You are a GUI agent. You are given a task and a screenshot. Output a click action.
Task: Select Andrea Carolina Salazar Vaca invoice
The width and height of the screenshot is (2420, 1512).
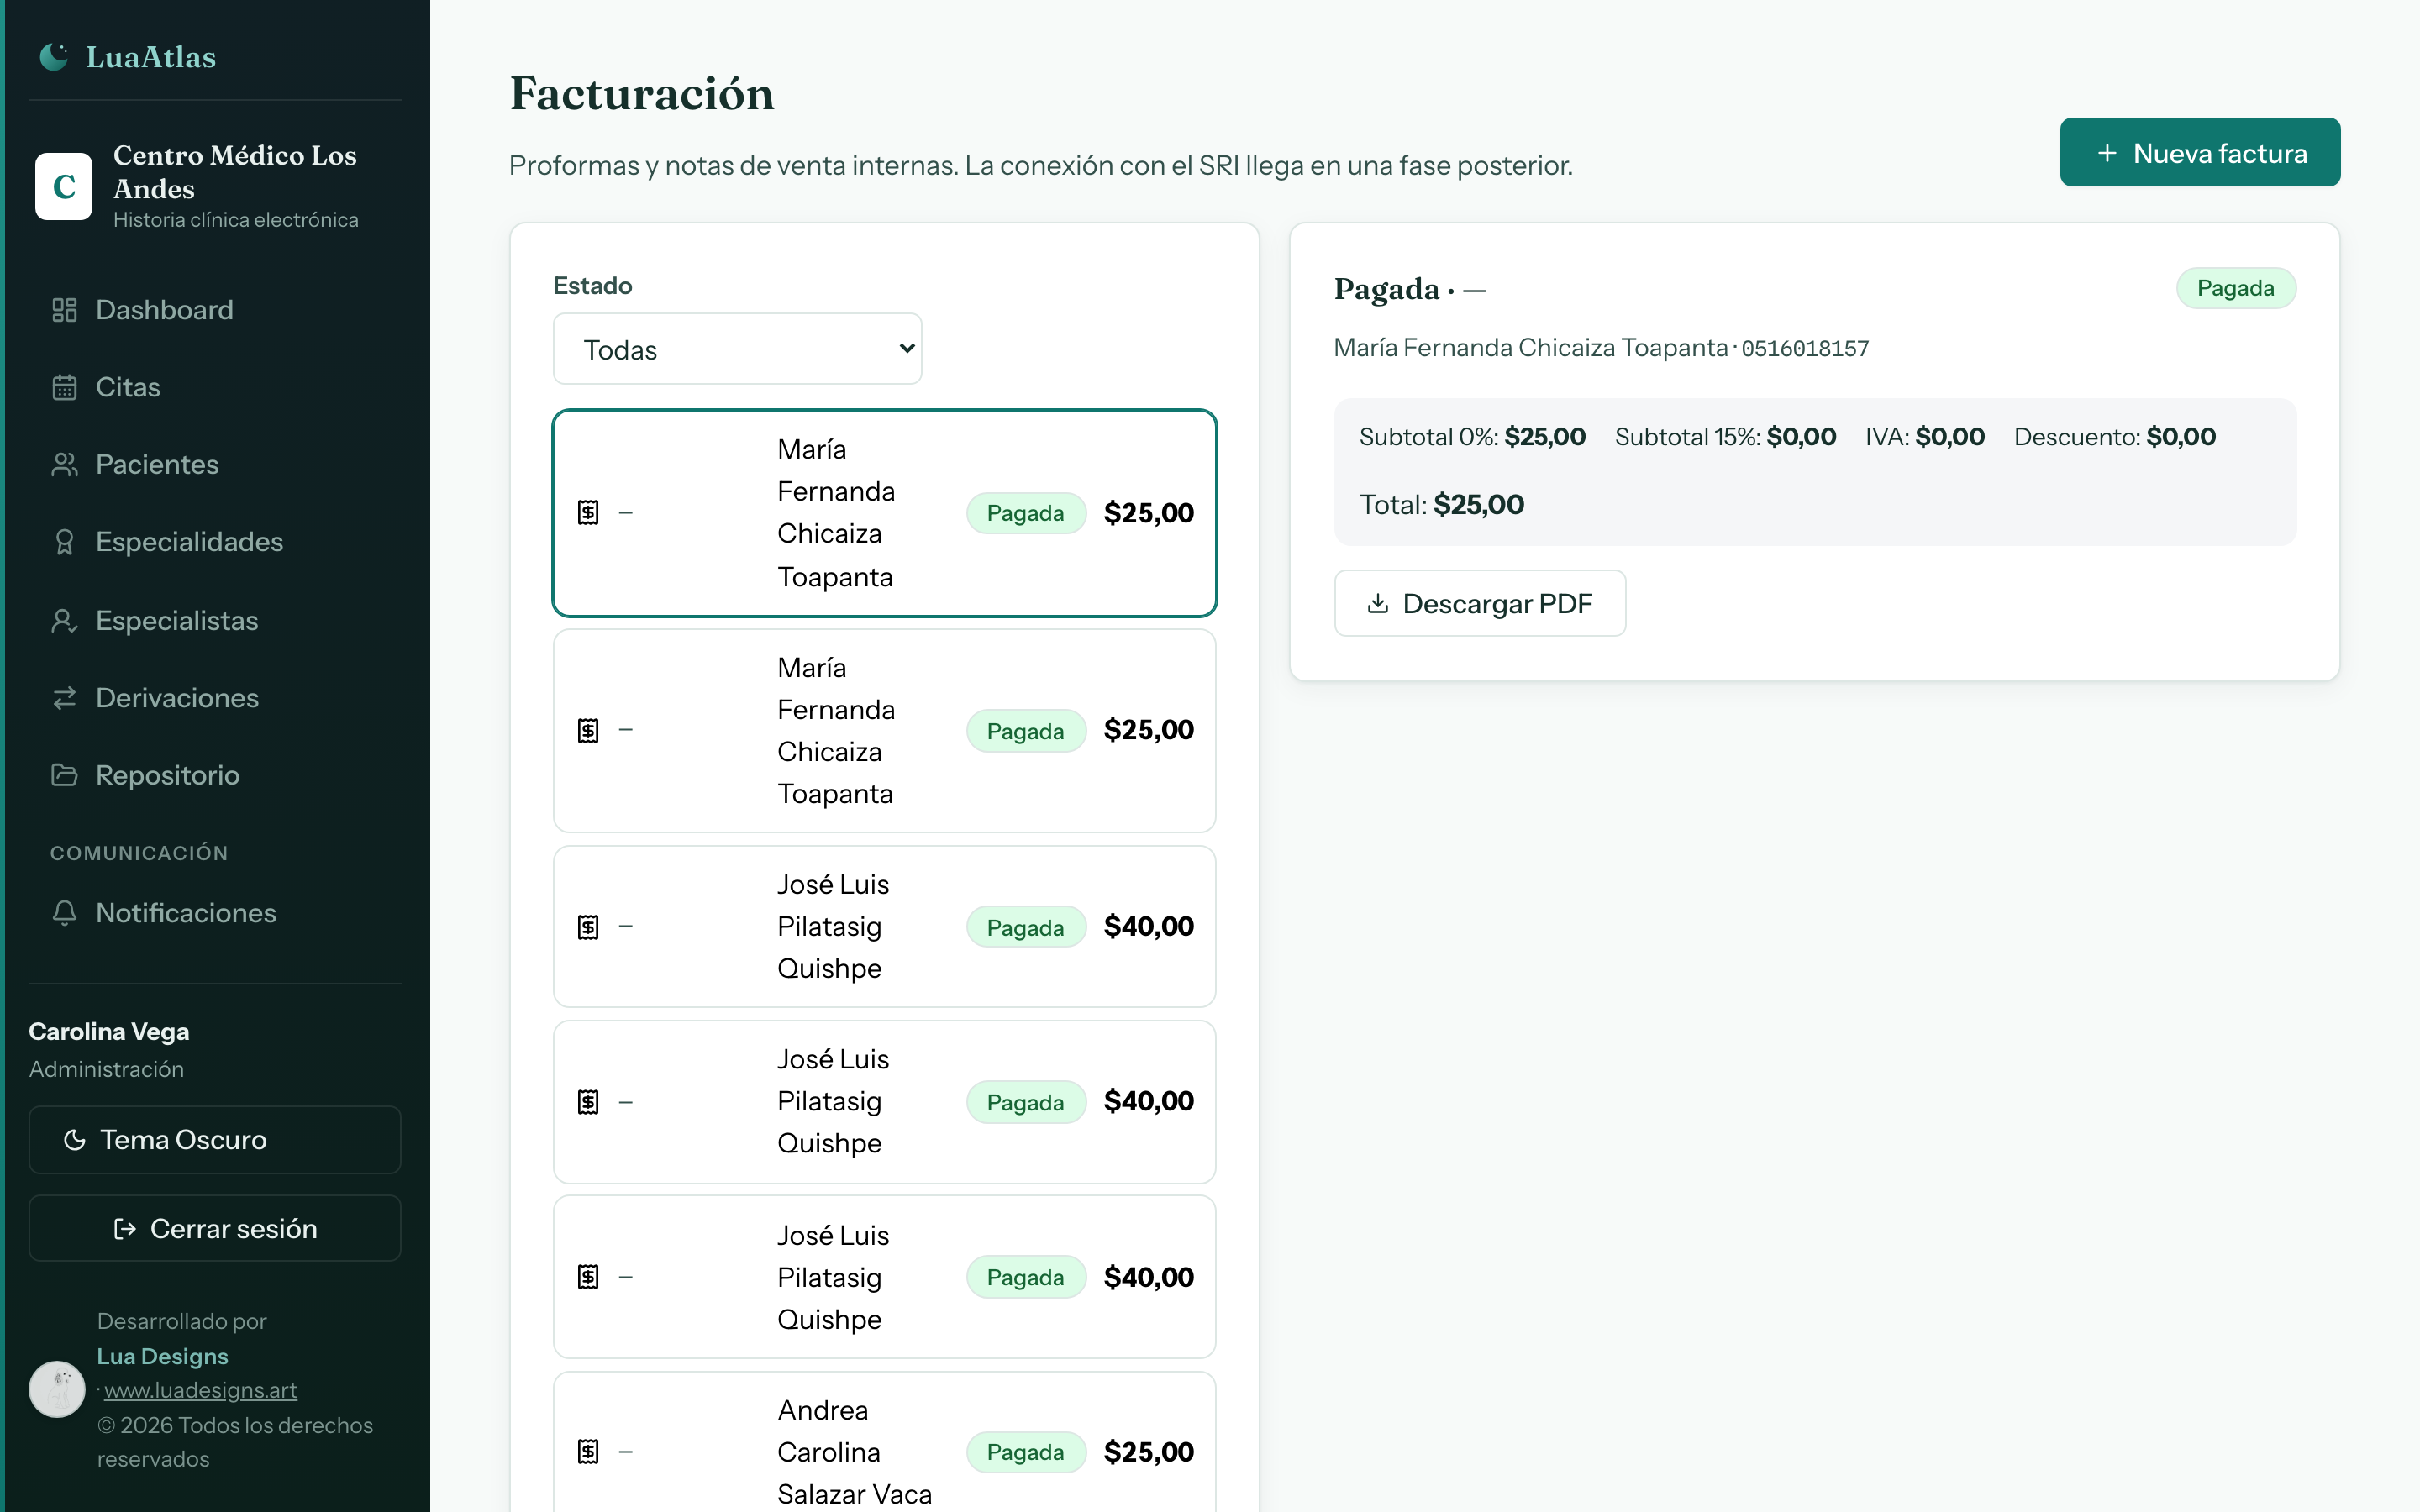point(885,1442)
